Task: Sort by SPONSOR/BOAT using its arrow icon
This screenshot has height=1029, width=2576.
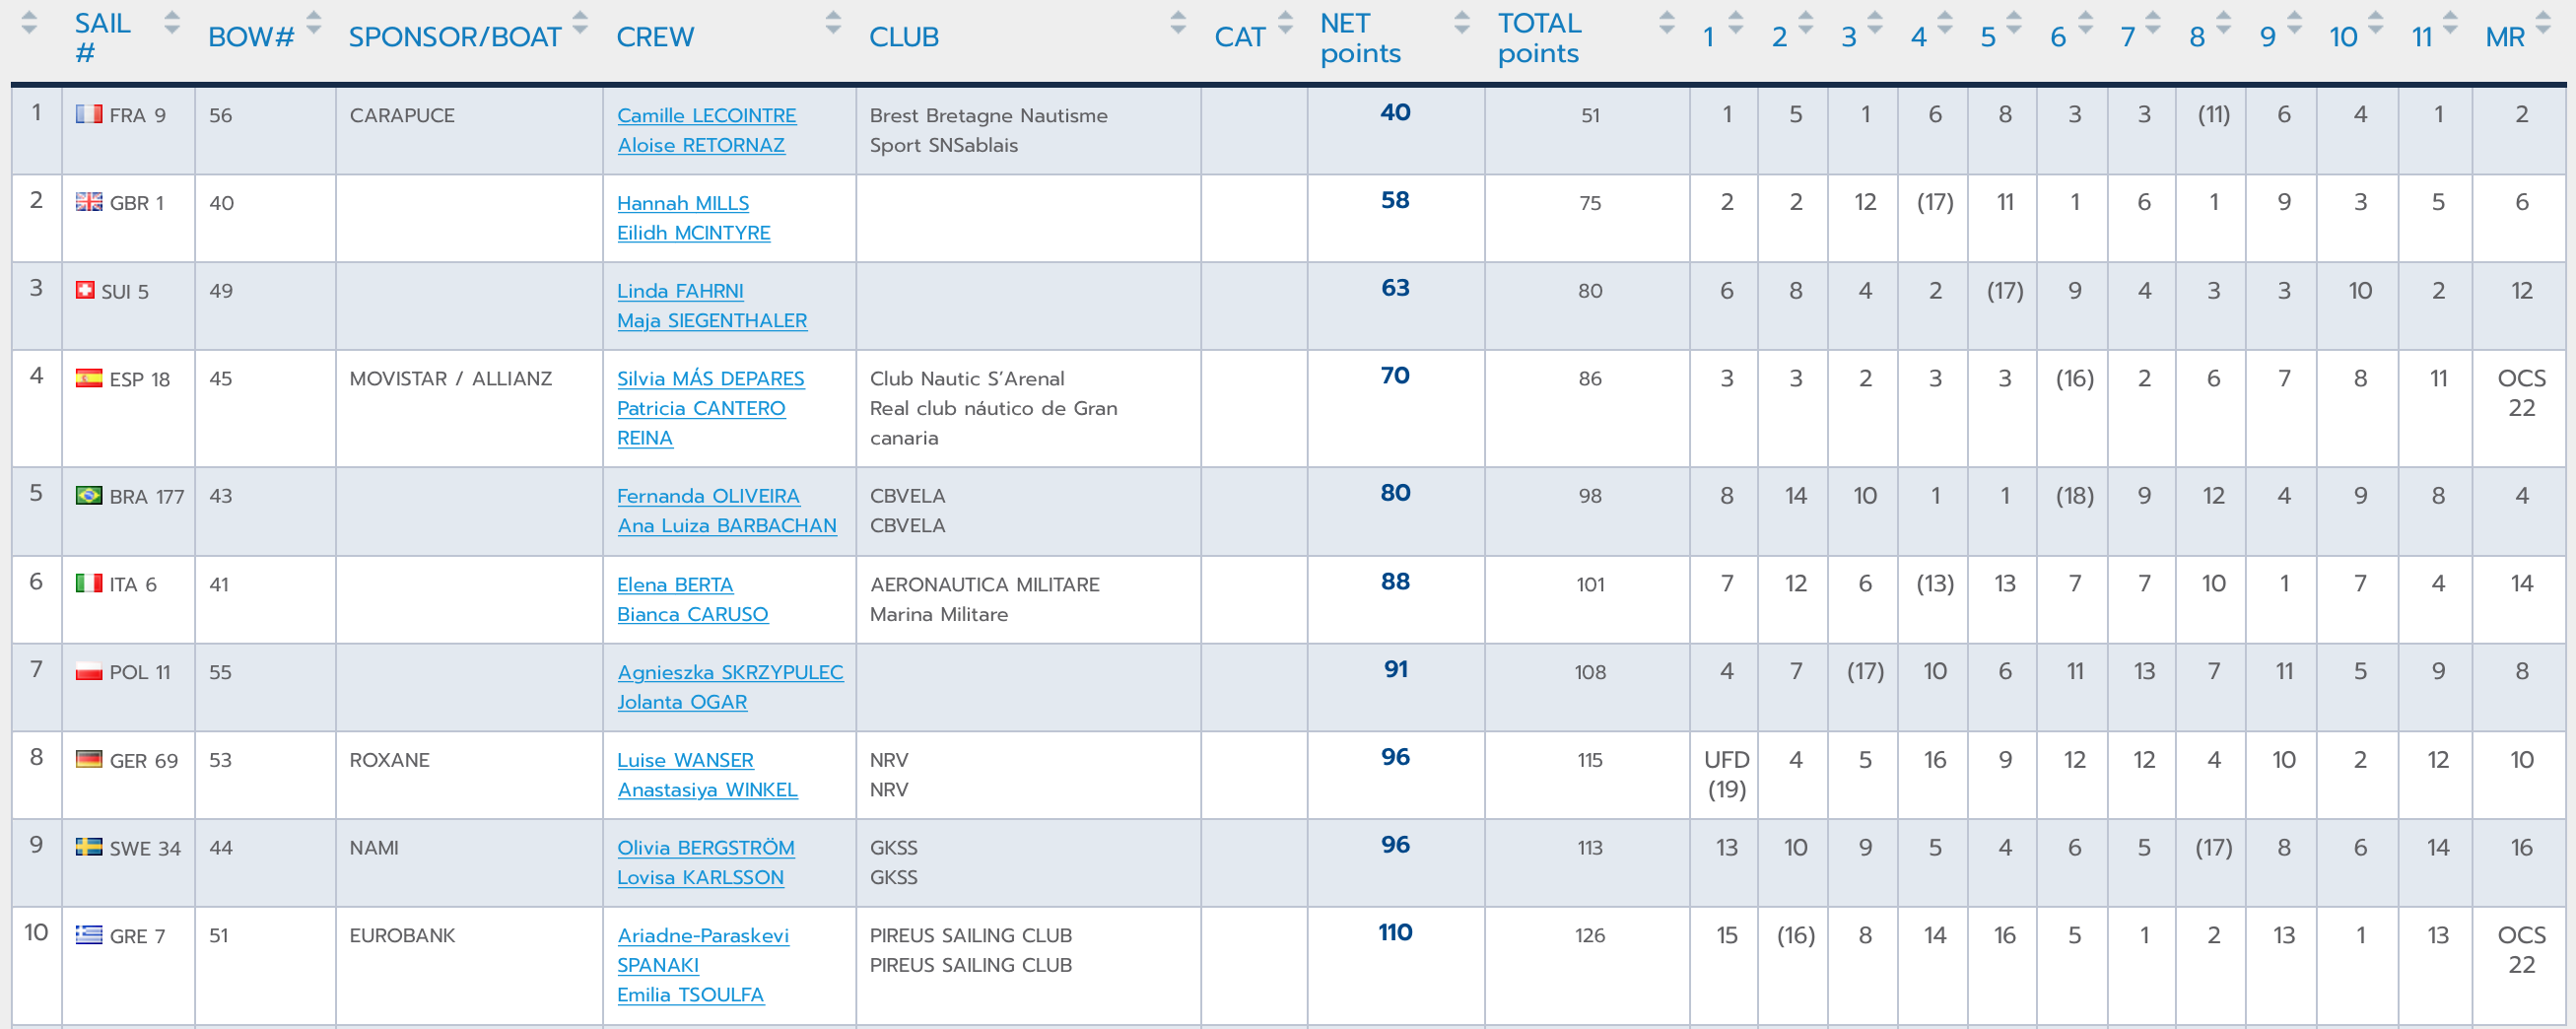Action: coord(580,23)
